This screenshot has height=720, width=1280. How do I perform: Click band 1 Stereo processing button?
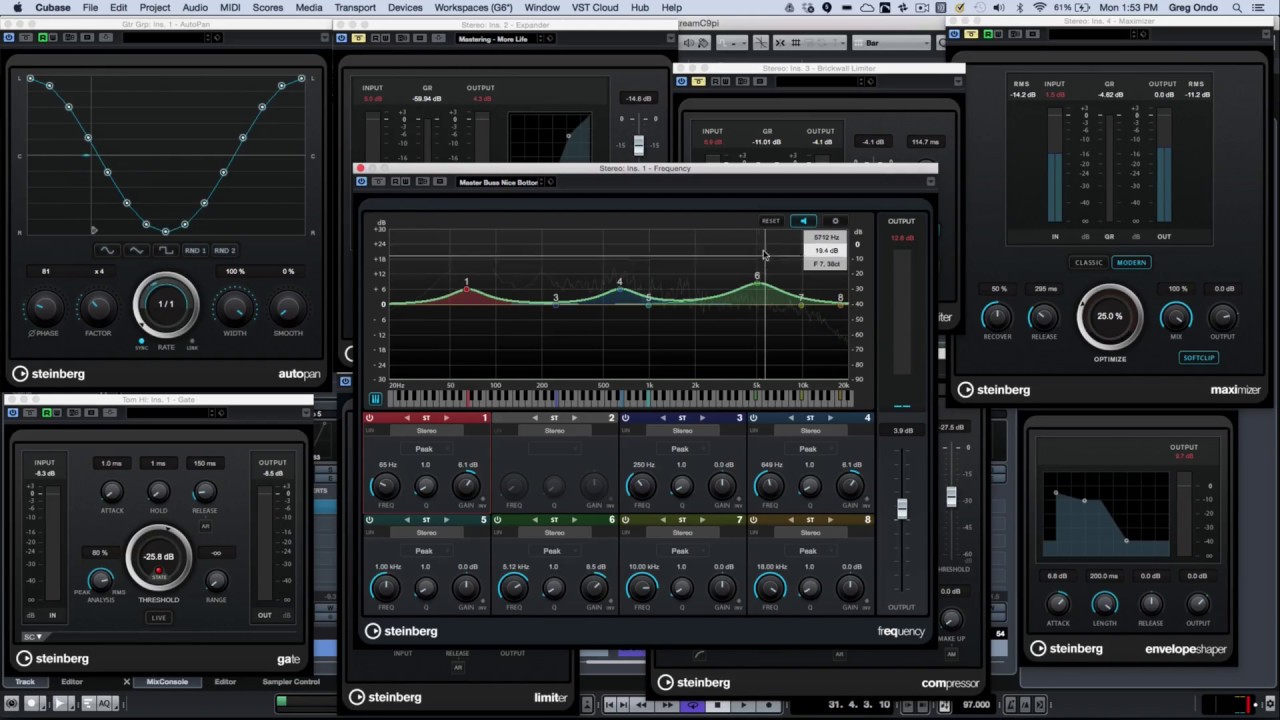click(x=426, y=431)
